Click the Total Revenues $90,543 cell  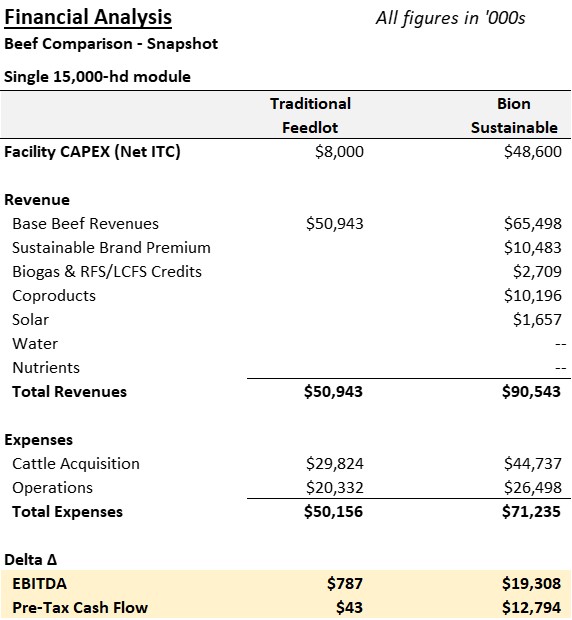click(x=531, y=392)
